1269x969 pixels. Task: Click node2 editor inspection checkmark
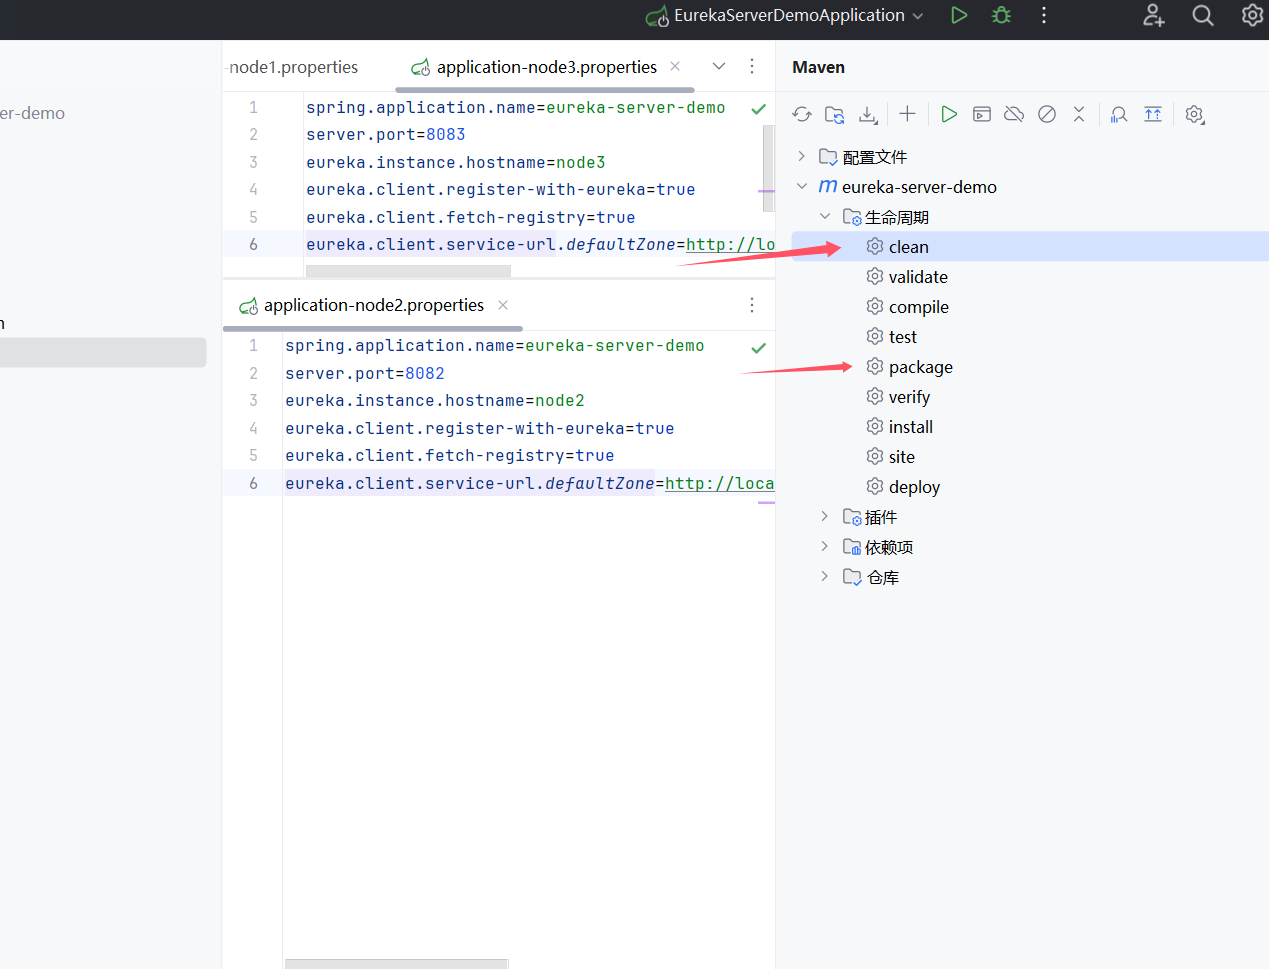759,348
